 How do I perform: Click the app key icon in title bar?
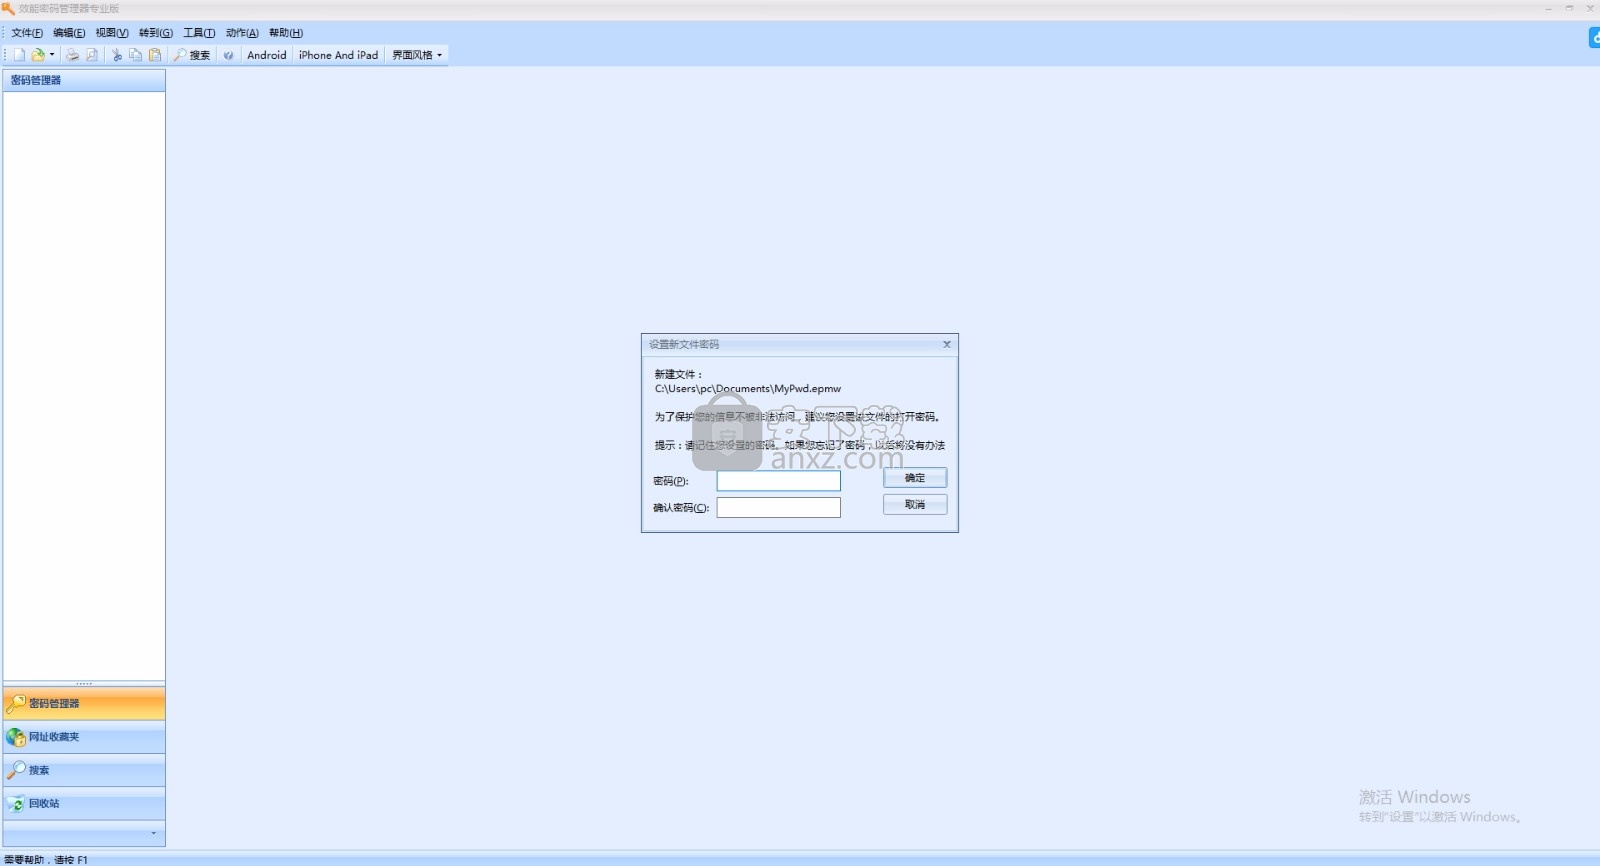pyautogui.click(x=8, y=8)
